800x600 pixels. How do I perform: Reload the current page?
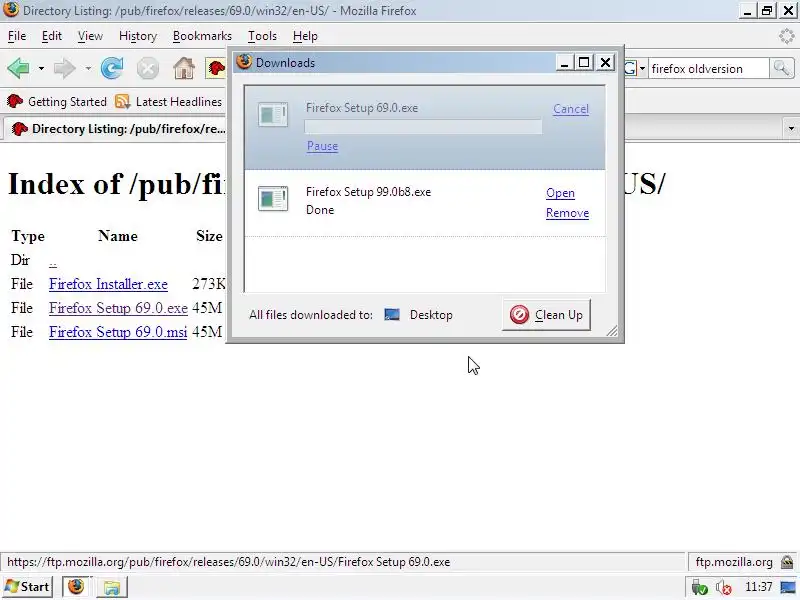point(112,68)
